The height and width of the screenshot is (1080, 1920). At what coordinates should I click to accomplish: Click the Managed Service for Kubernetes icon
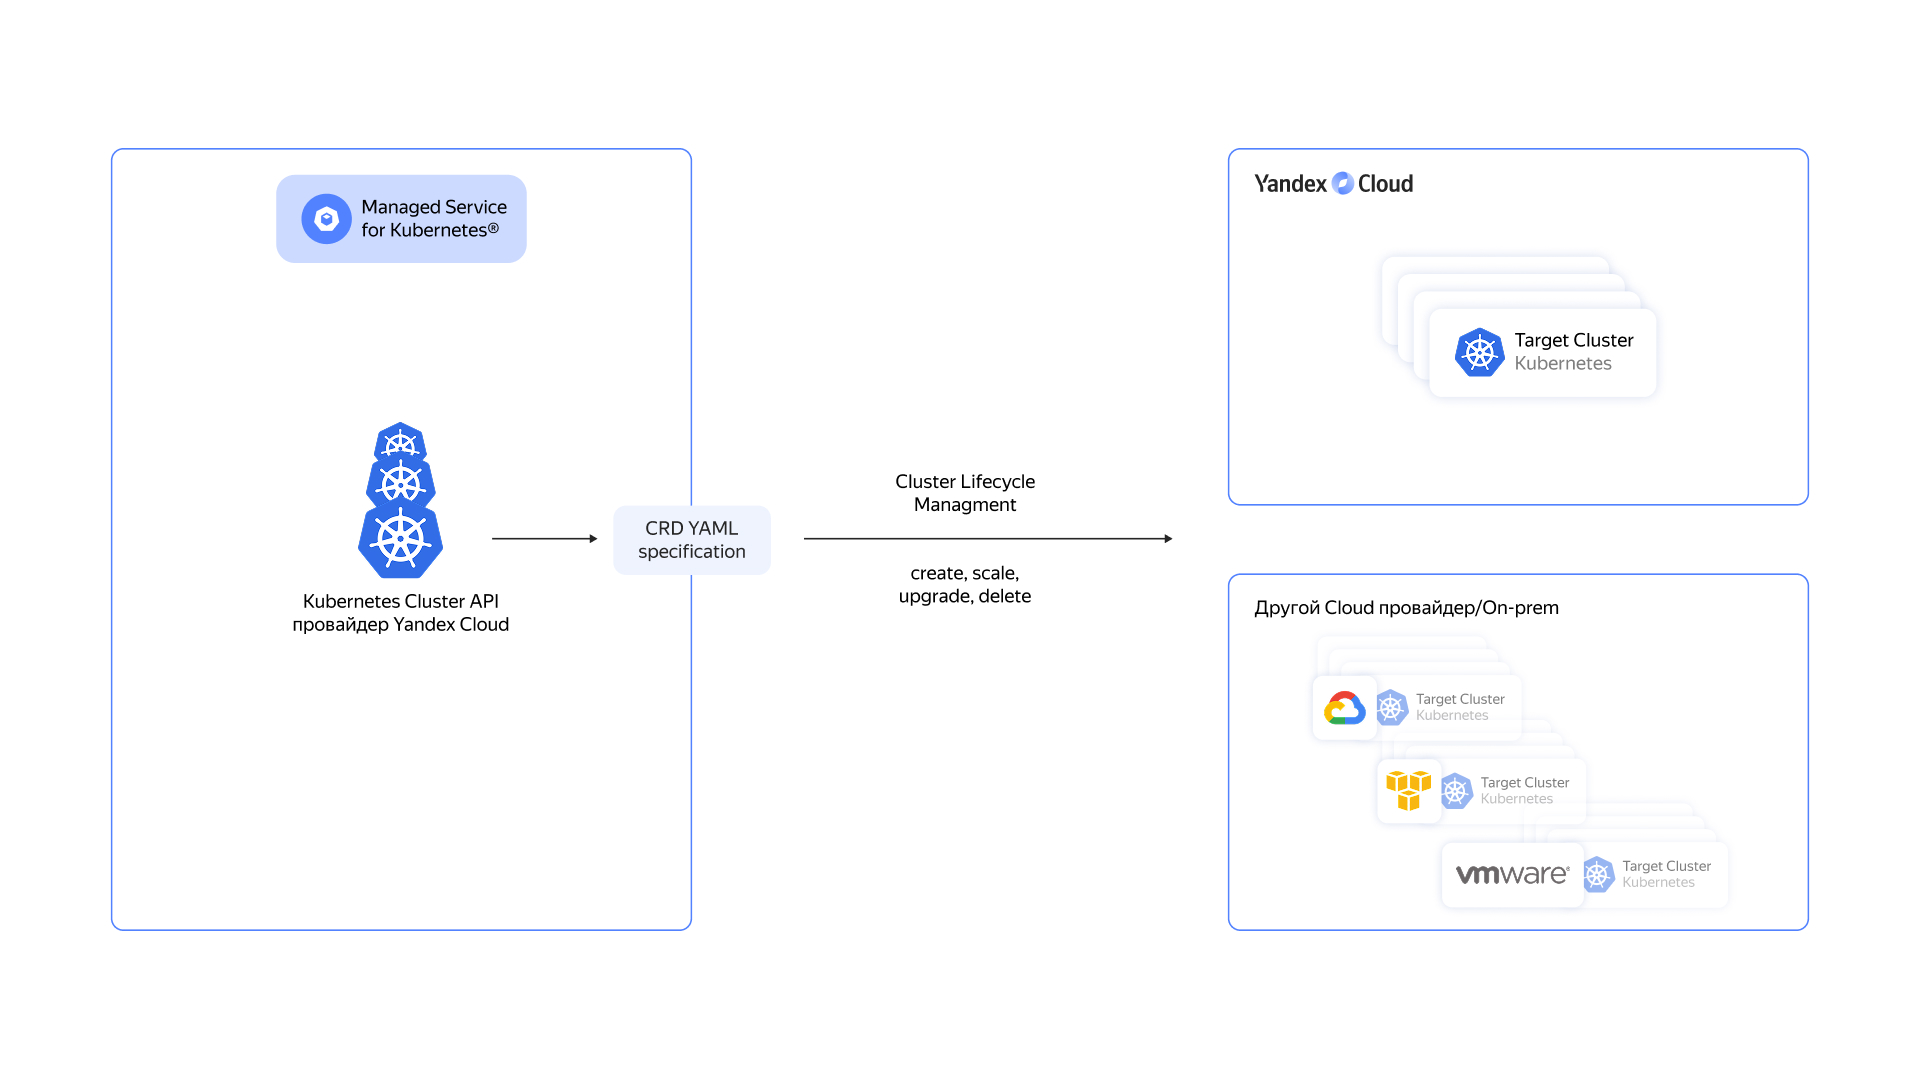[326, 219]
